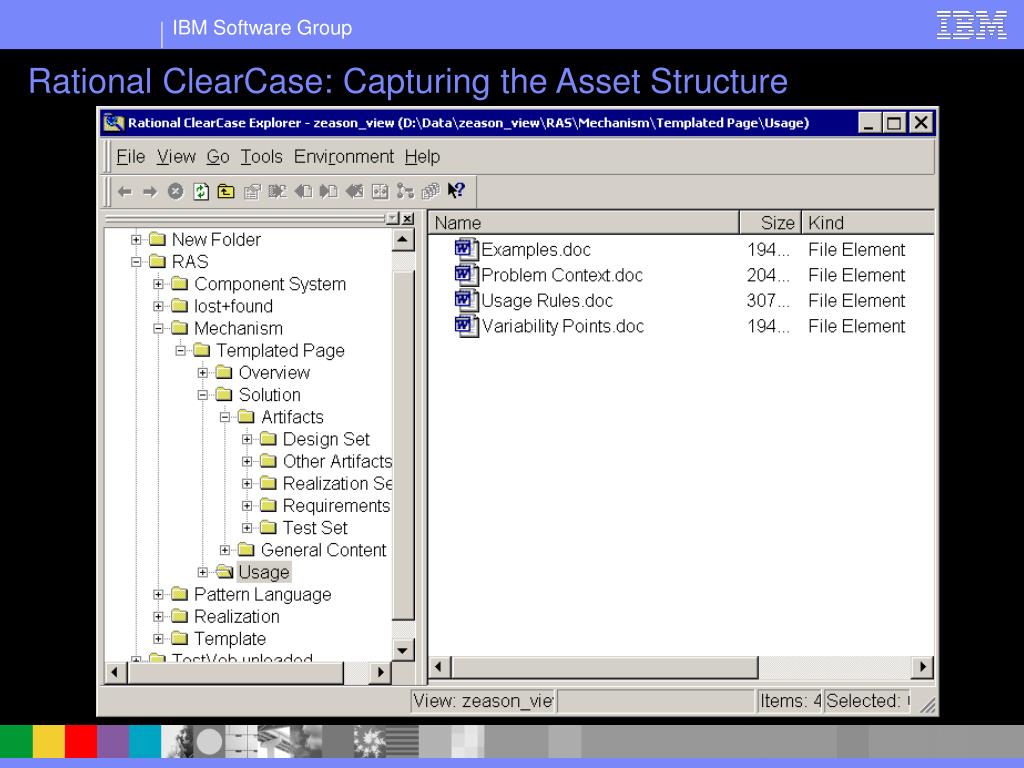1024x768 pixels.
Task: Go up one folder level icon
Action: [226, 191]
